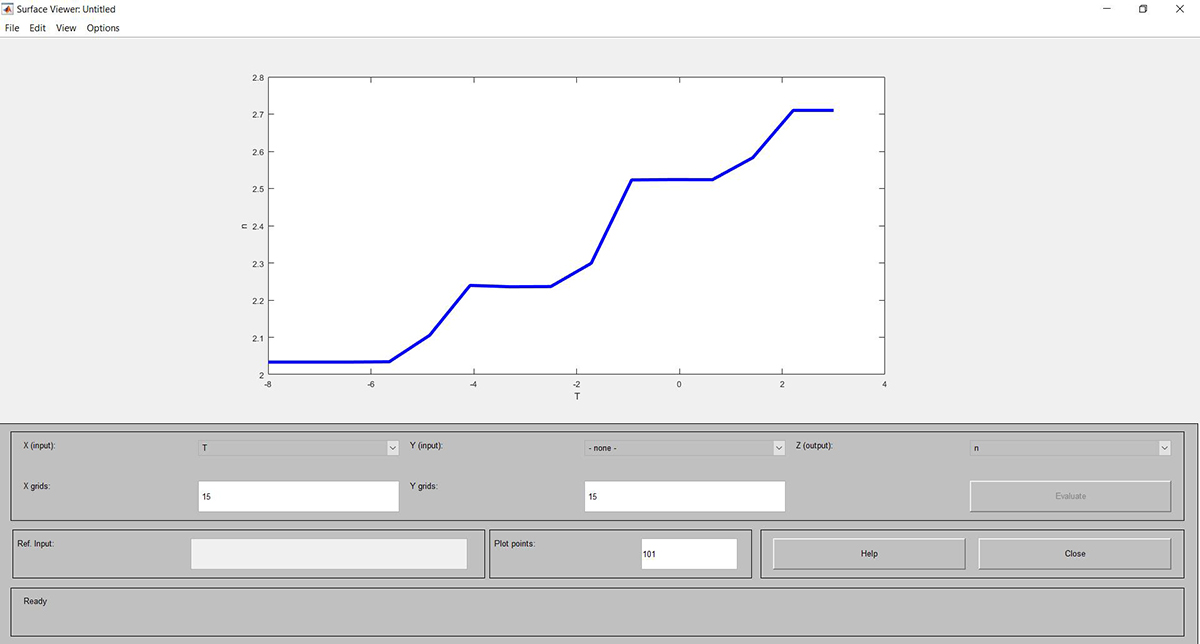Open the Edit menu

point(37,28)
